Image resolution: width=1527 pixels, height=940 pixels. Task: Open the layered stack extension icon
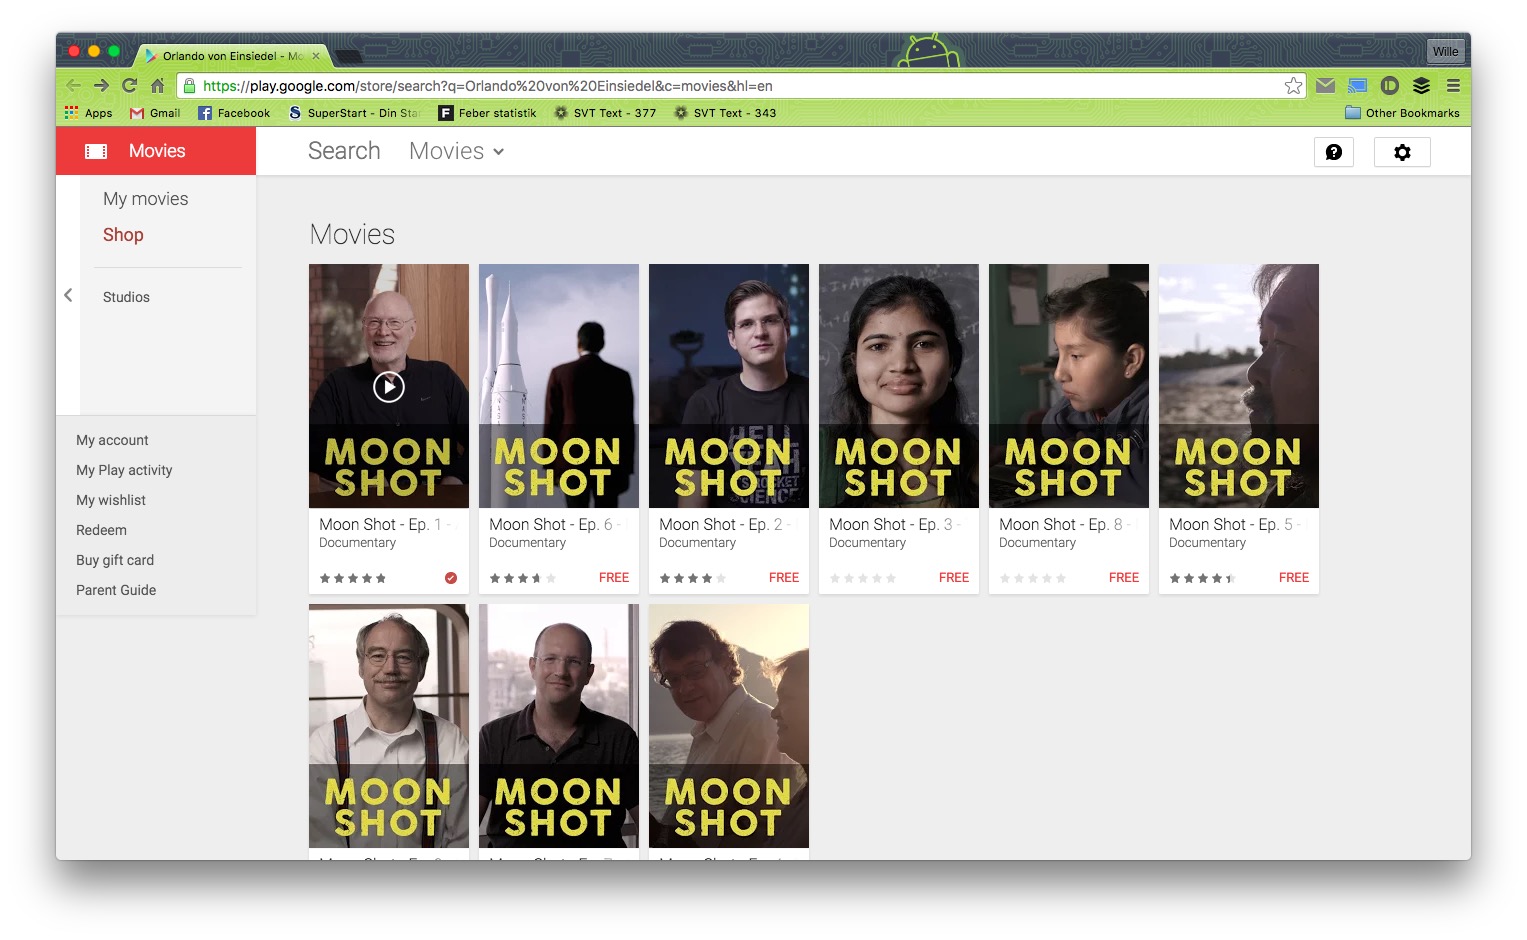coord(1421,86)
